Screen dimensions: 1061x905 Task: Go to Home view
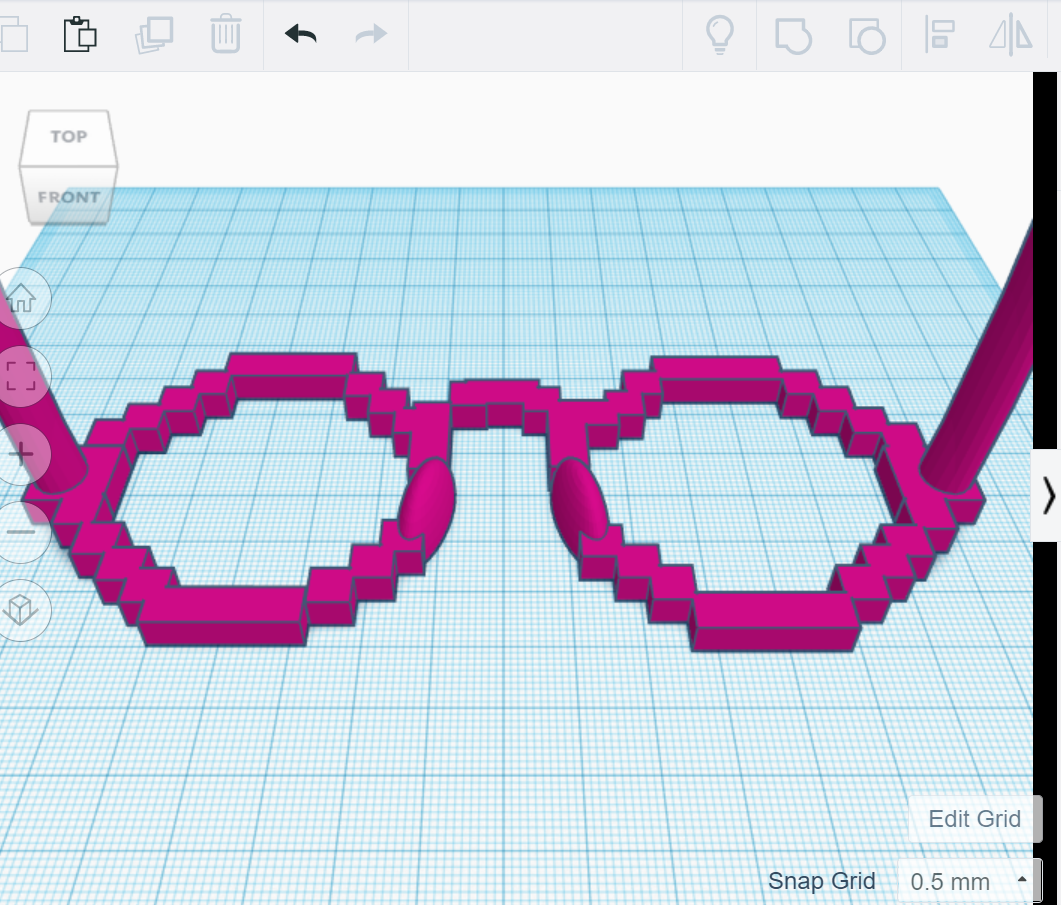point(22,299)
